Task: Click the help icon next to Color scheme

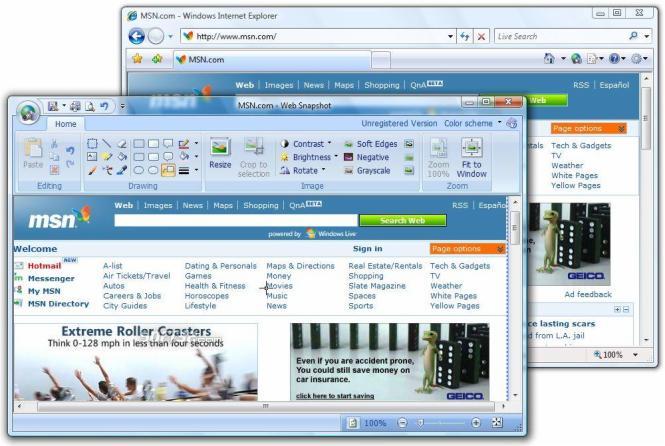Action: (512, 123)
